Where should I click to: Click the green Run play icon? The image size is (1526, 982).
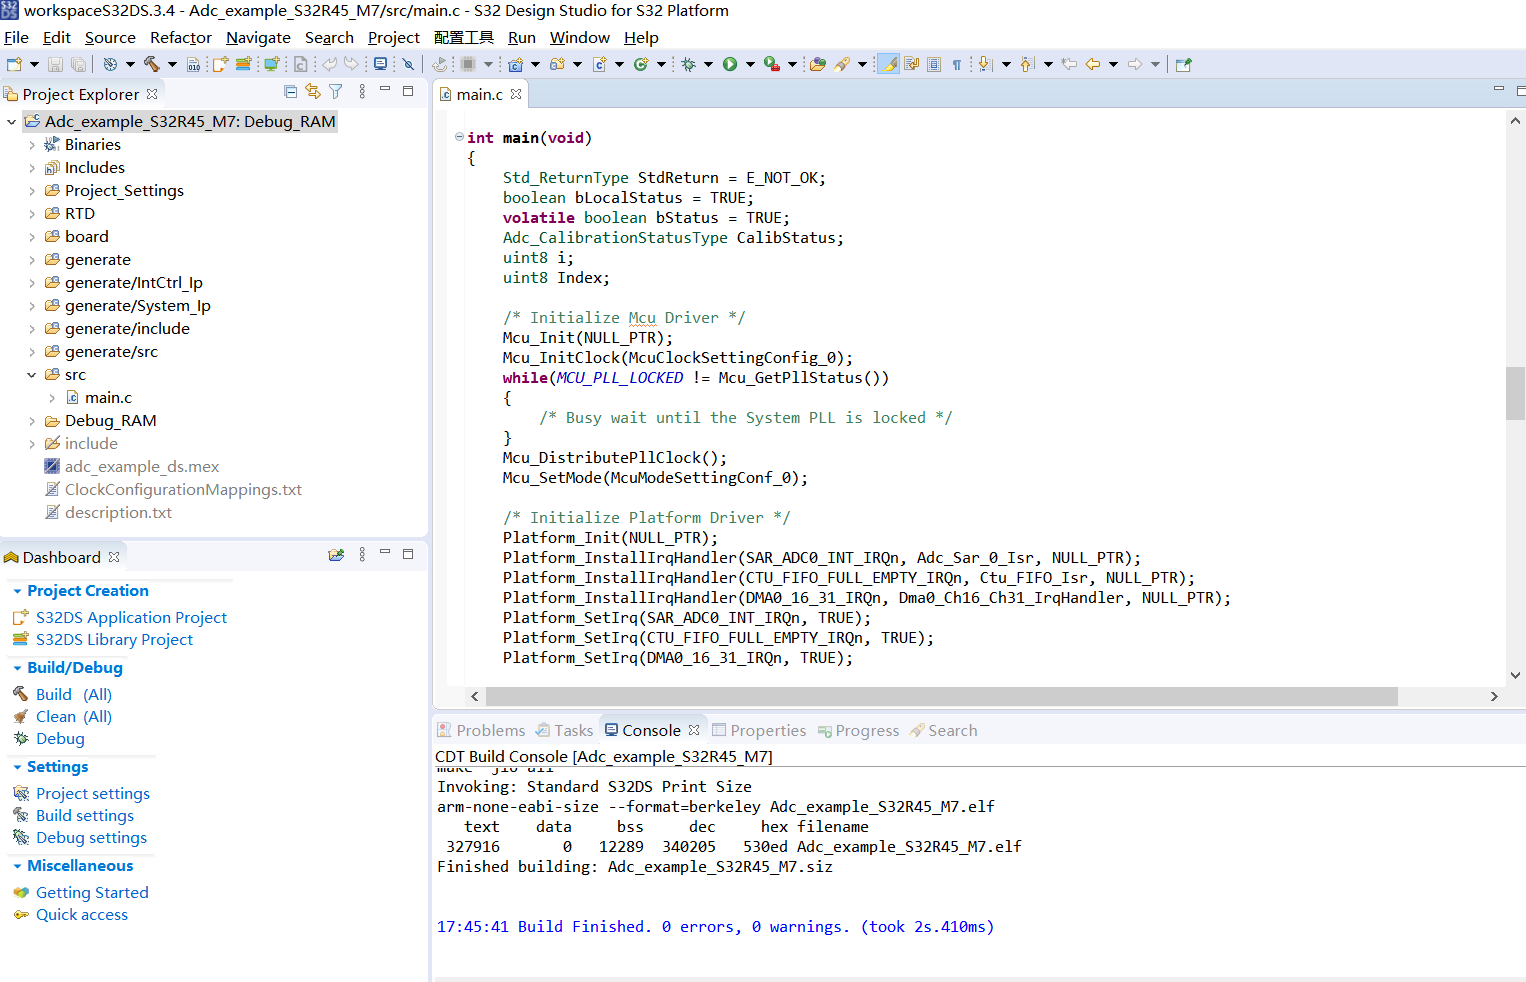click(730, 64)
